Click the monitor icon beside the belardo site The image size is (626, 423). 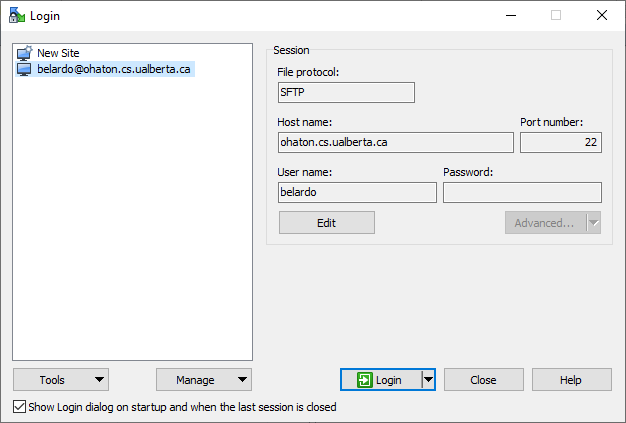click(x=24, y=69)
